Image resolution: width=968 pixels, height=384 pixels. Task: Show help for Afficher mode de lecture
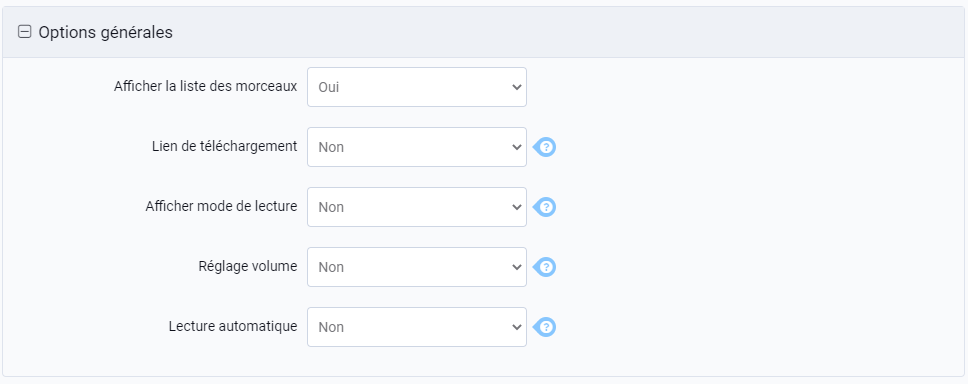tap(544, 207)
